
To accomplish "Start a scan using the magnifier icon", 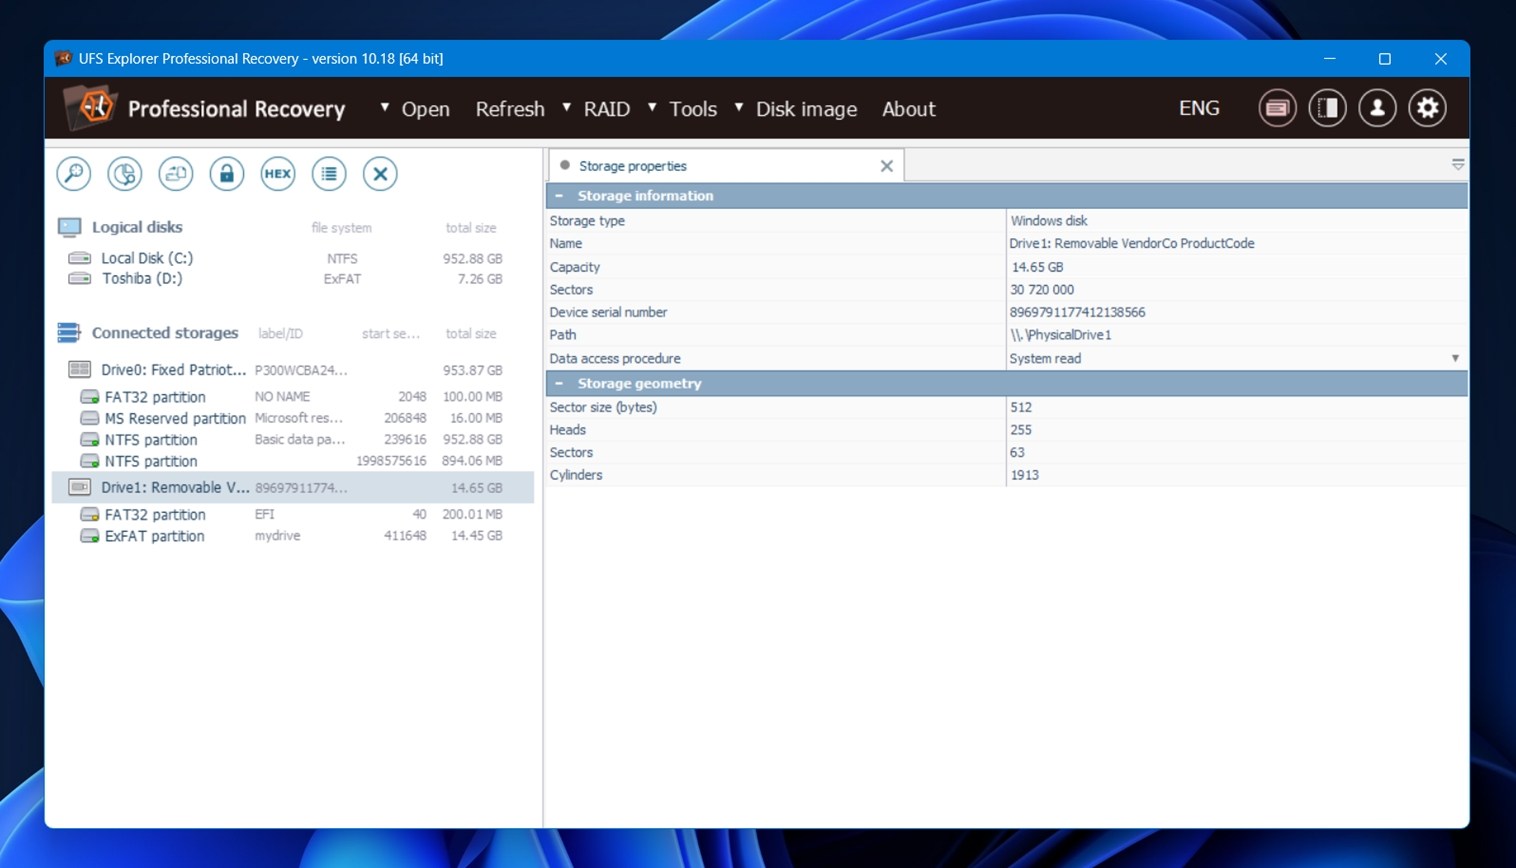I will 73,173.
